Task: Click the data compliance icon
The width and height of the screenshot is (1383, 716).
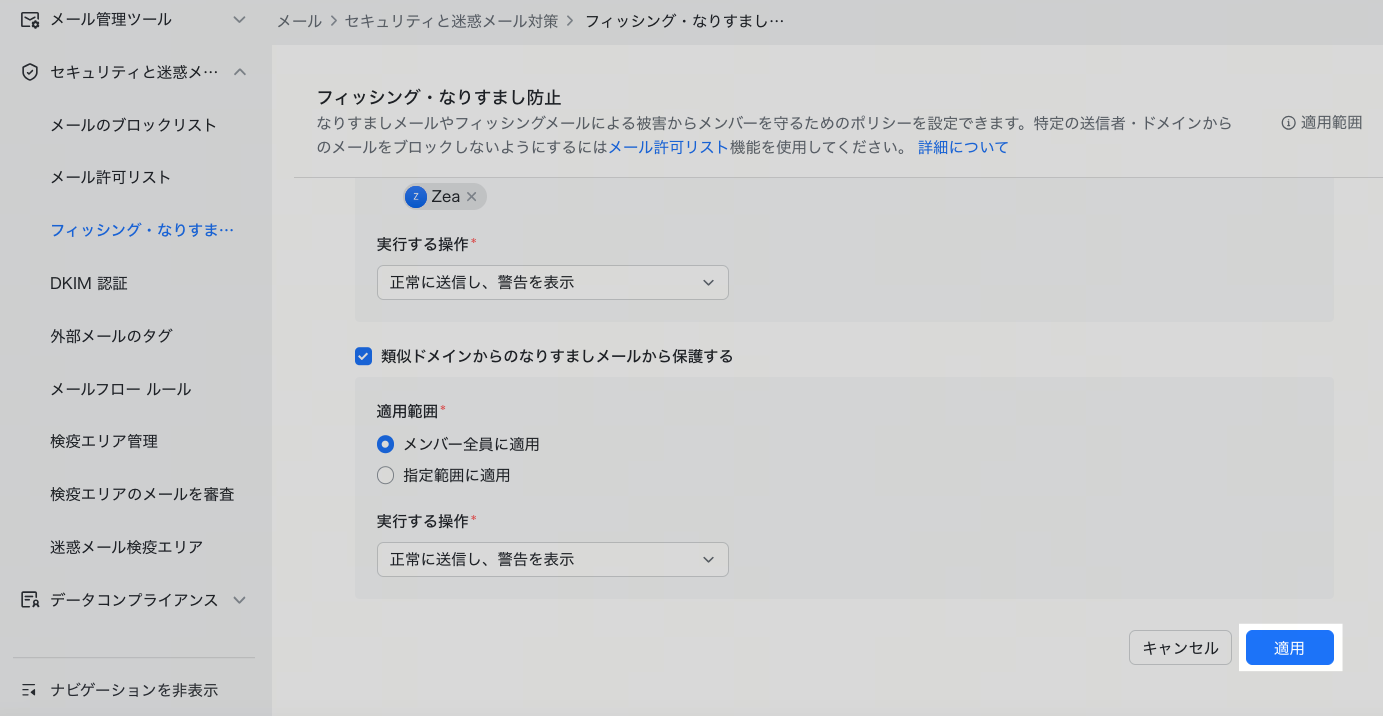Action: 30,600
